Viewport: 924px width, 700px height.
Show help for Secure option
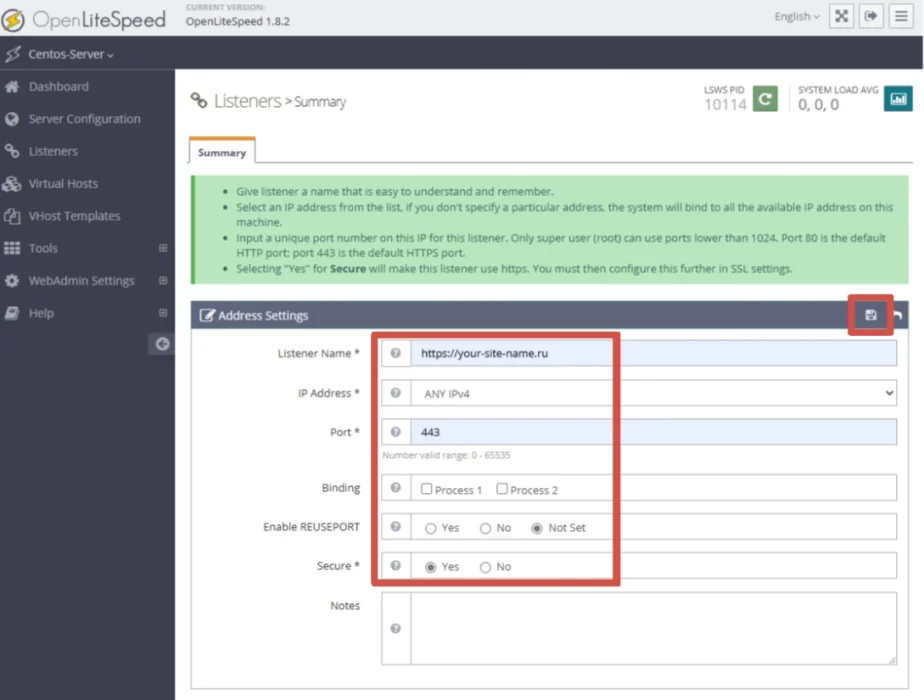[395, 566]
